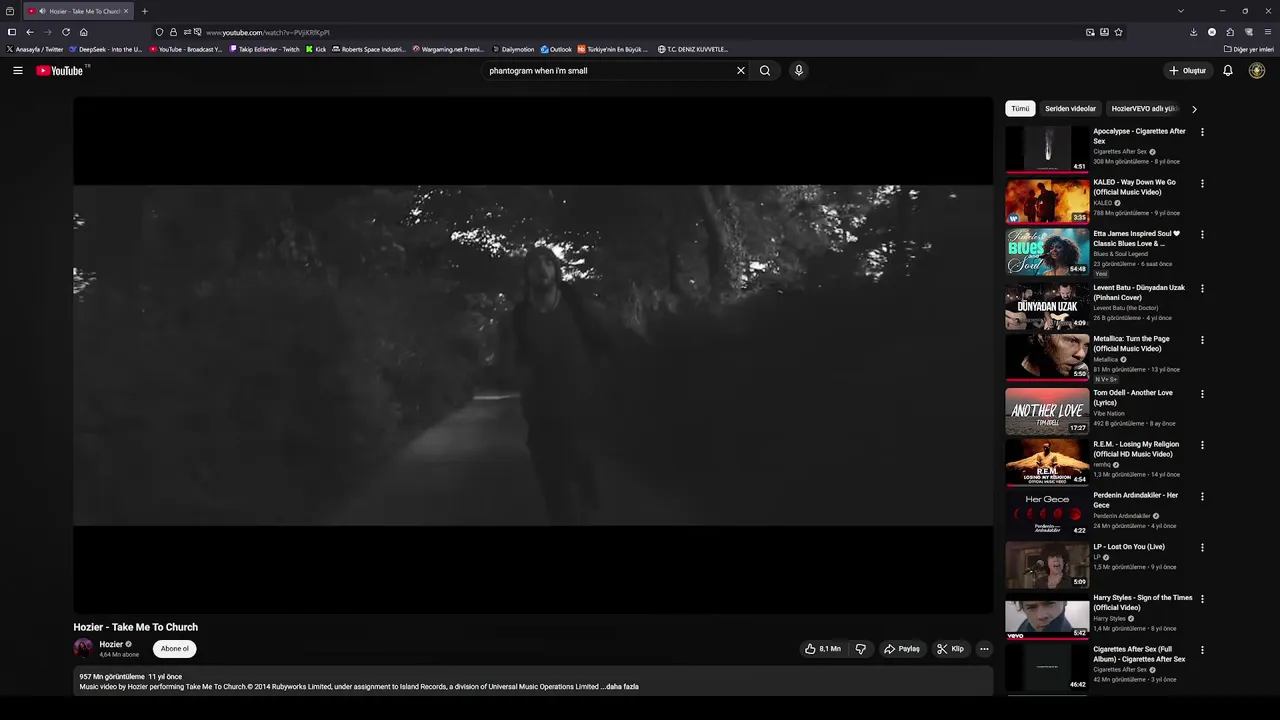Open options for Etta James Inspired Soul
The height and width of the screenshot is (720, 1280).
(x=1202, y=235)
